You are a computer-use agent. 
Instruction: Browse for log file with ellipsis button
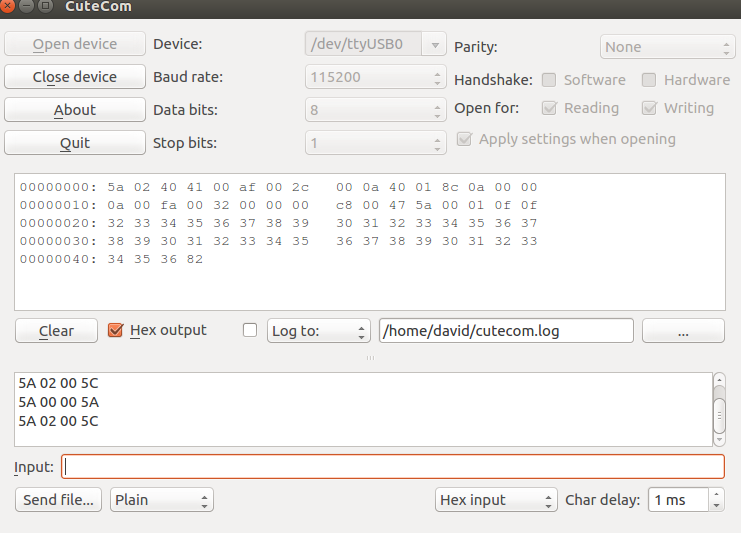[x=683, y=331]
